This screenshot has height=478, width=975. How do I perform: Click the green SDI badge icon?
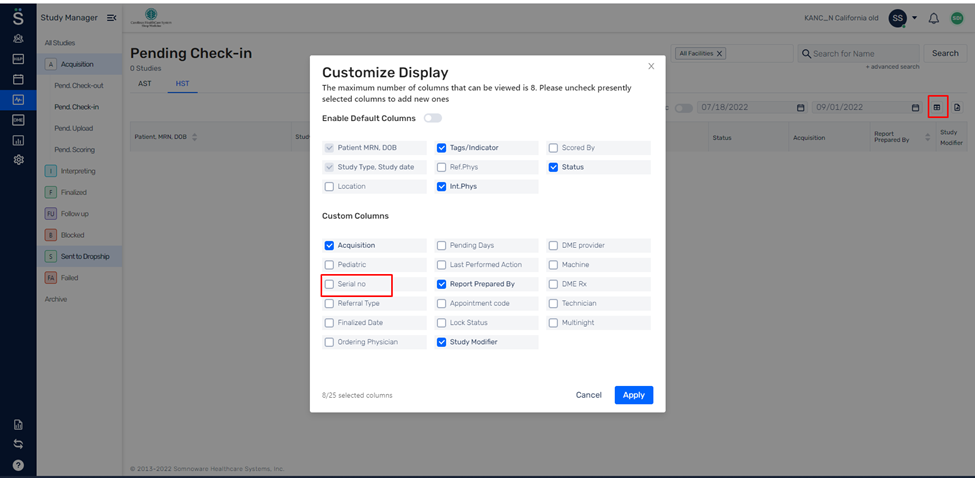(957, 19)
